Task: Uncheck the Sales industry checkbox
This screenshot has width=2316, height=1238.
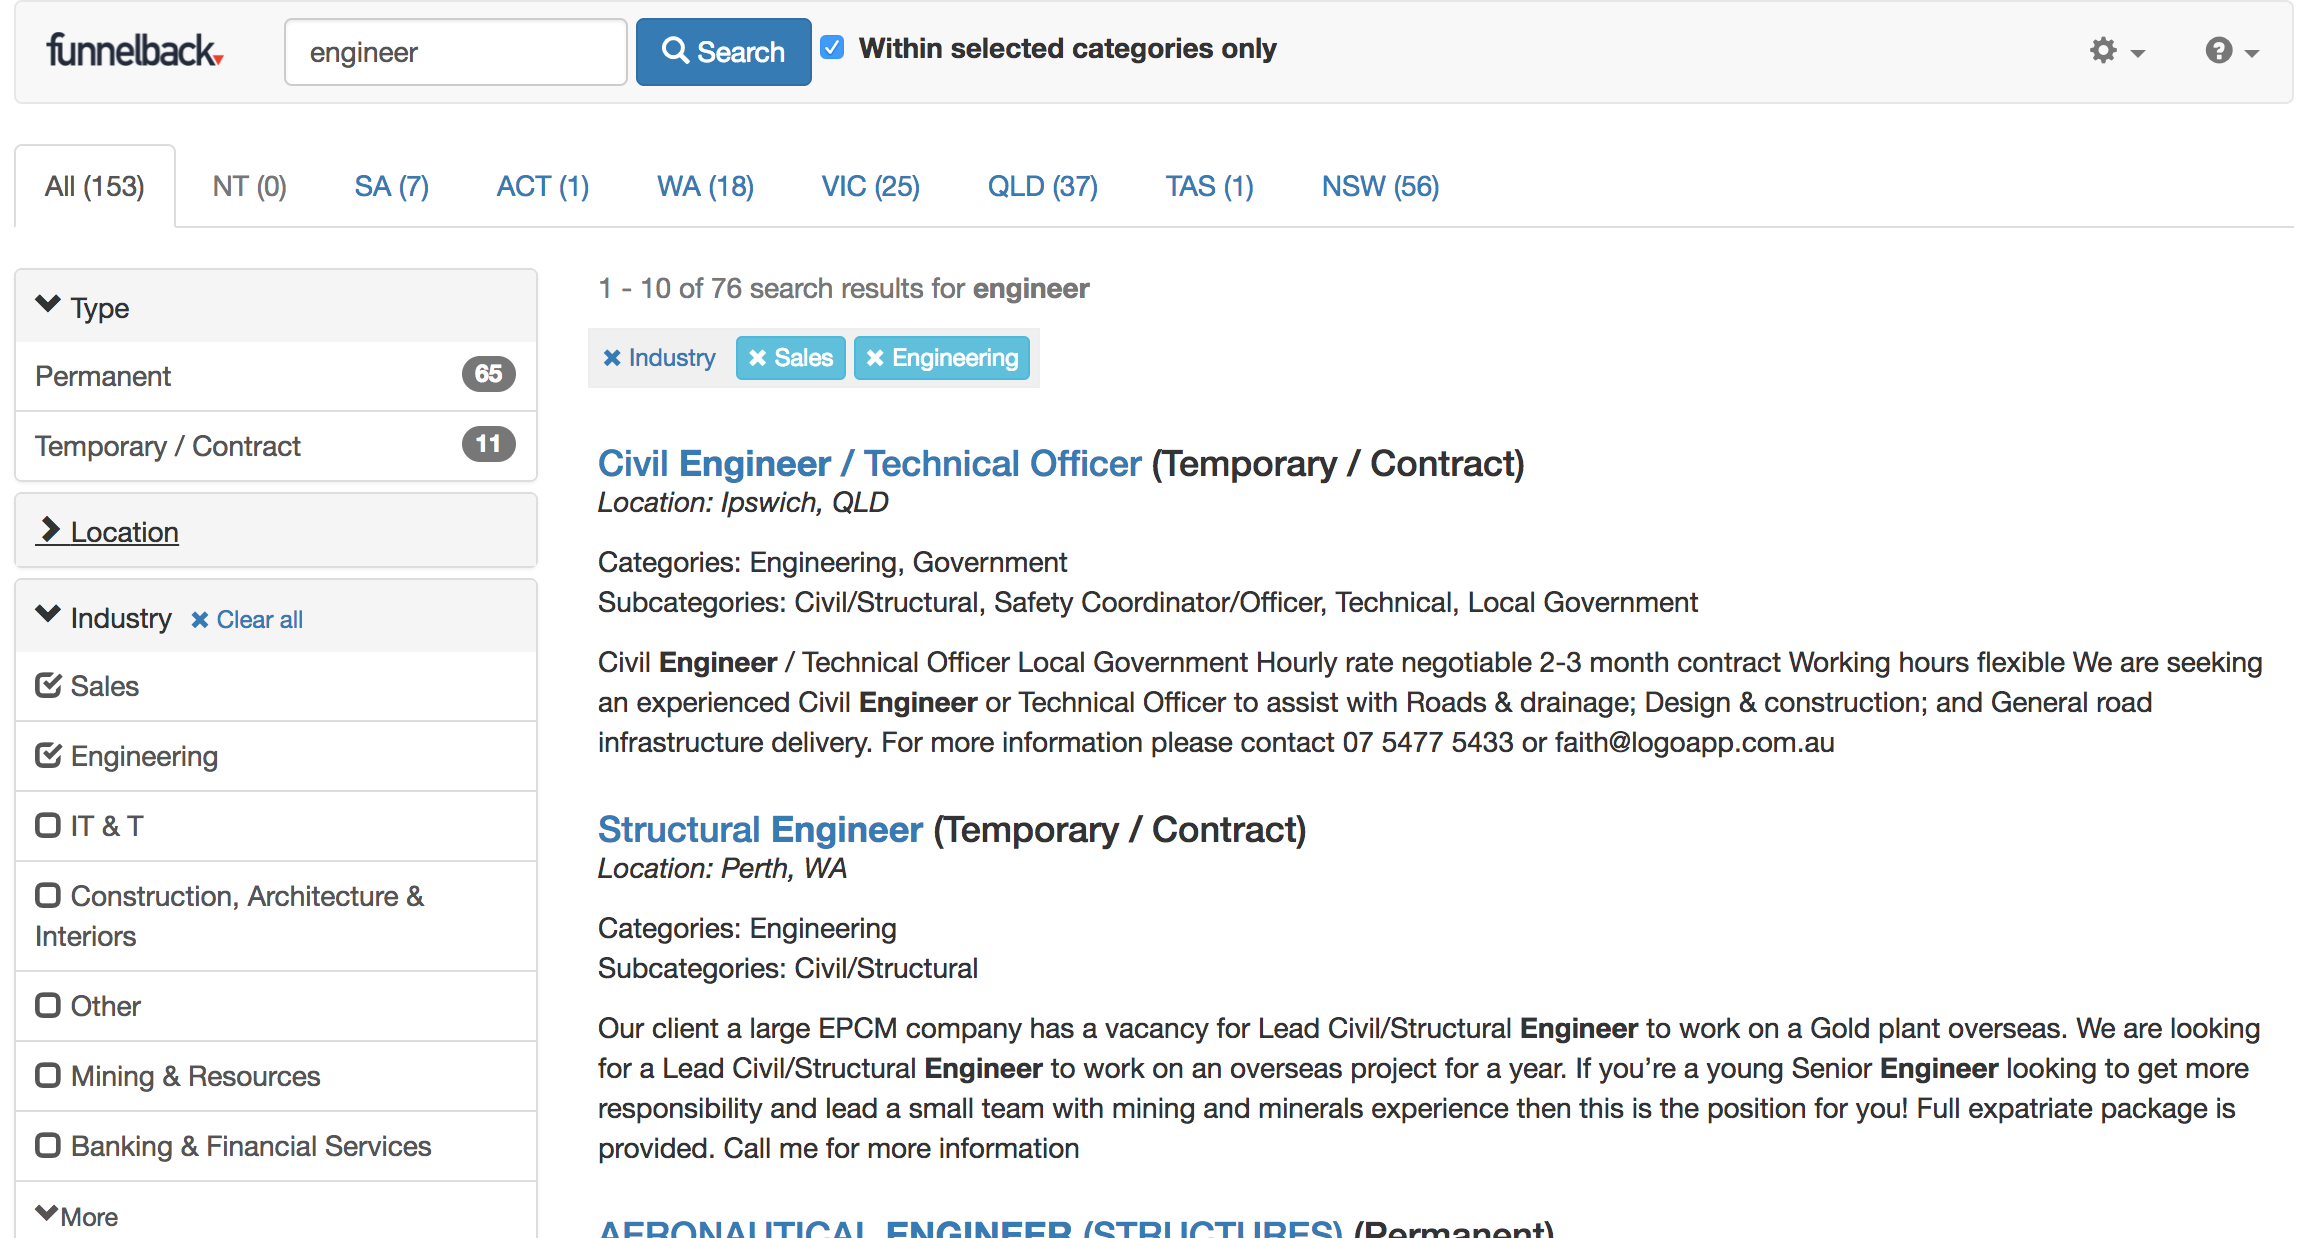Action: pos(48,686)
